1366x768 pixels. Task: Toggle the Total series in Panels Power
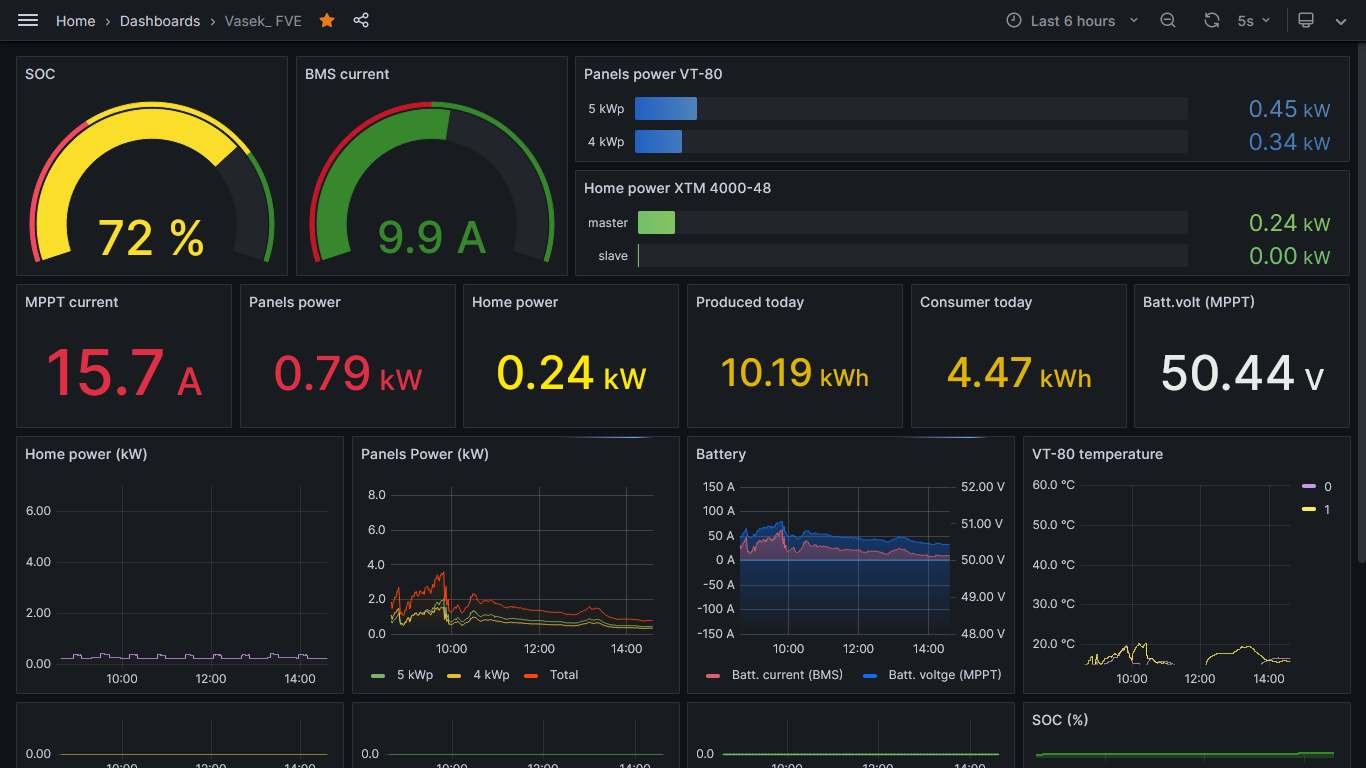point(563,675)
